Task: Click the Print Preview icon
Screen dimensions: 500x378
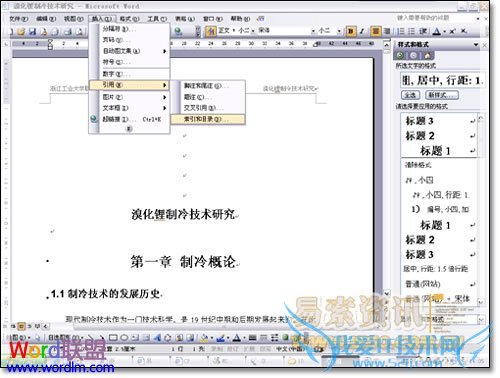Action: [x=79, y=32]
